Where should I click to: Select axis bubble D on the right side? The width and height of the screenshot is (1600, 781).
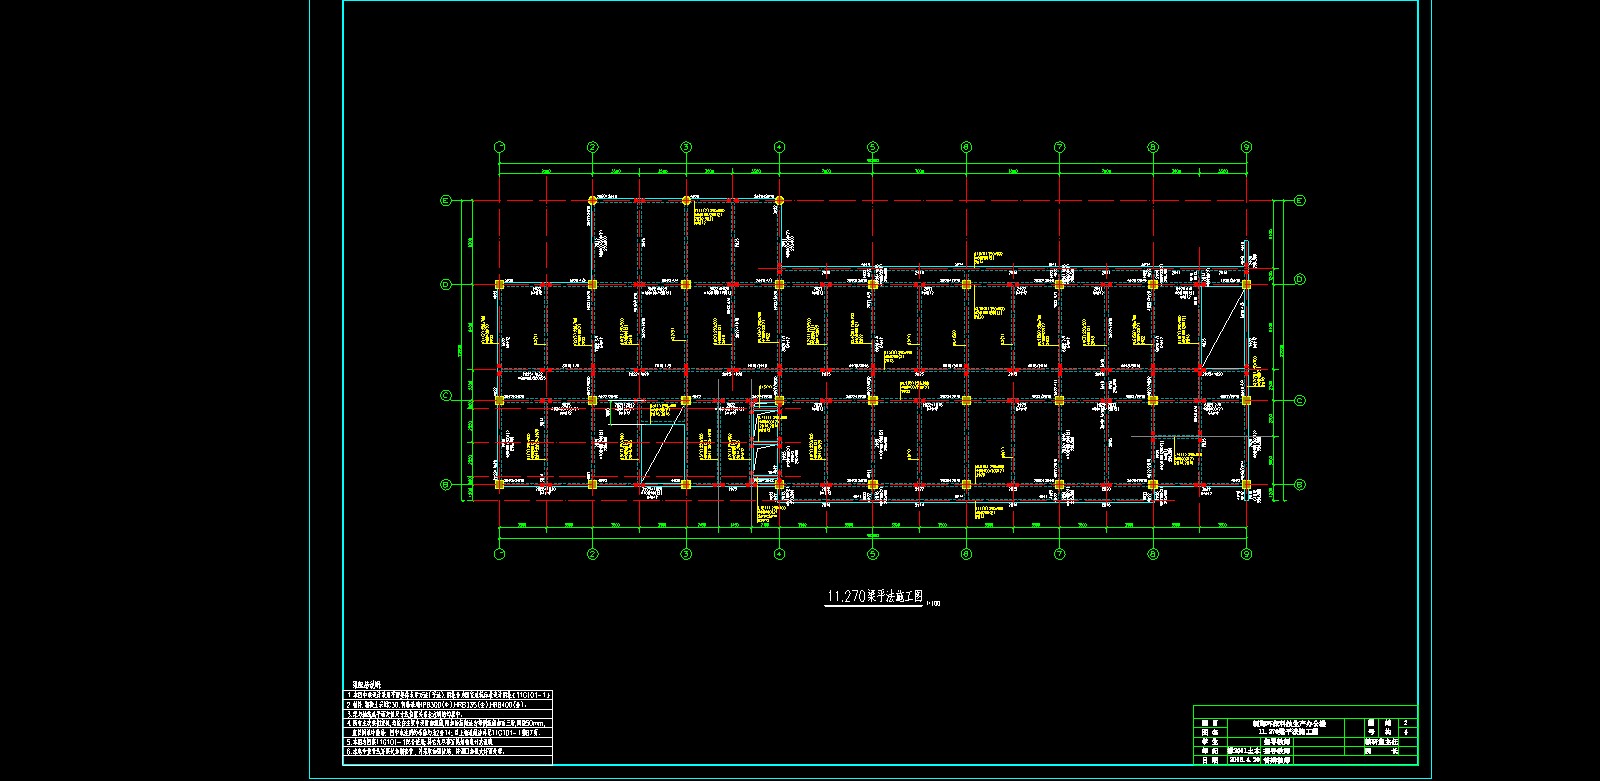click(1300, 279)
